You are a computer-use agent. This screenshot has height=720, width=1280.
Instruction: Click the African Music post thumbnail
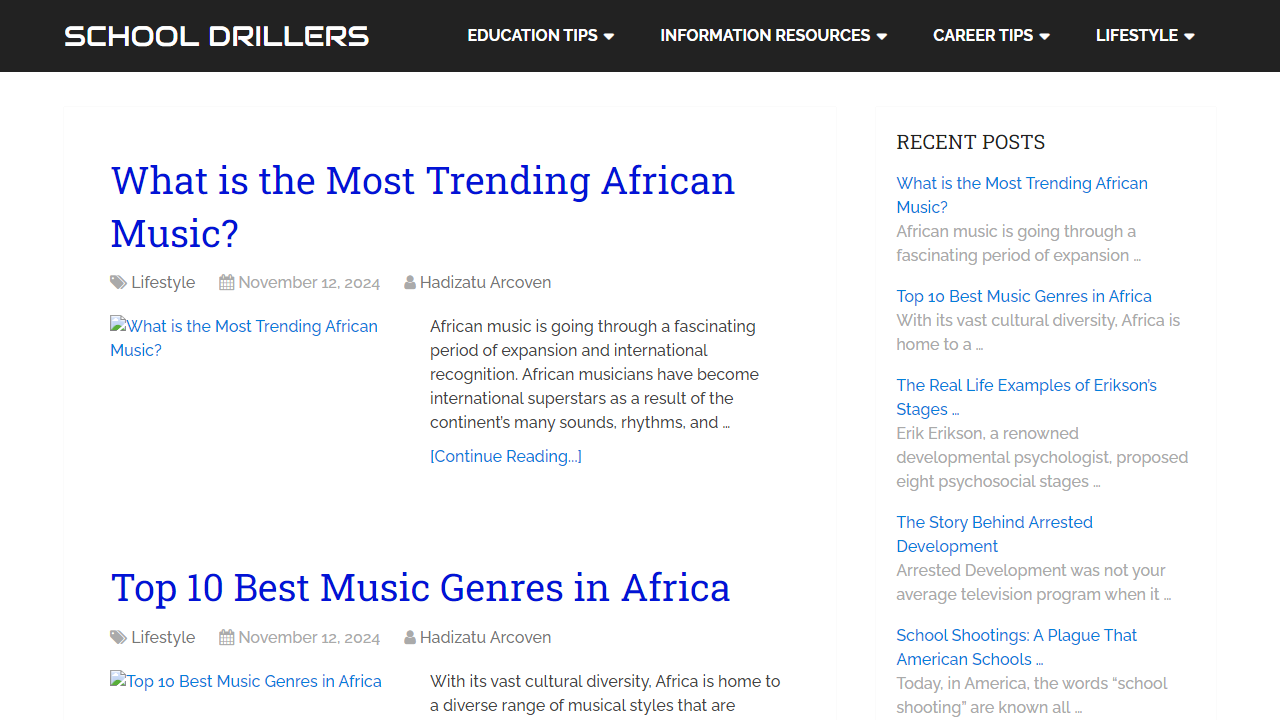[244, 338]
